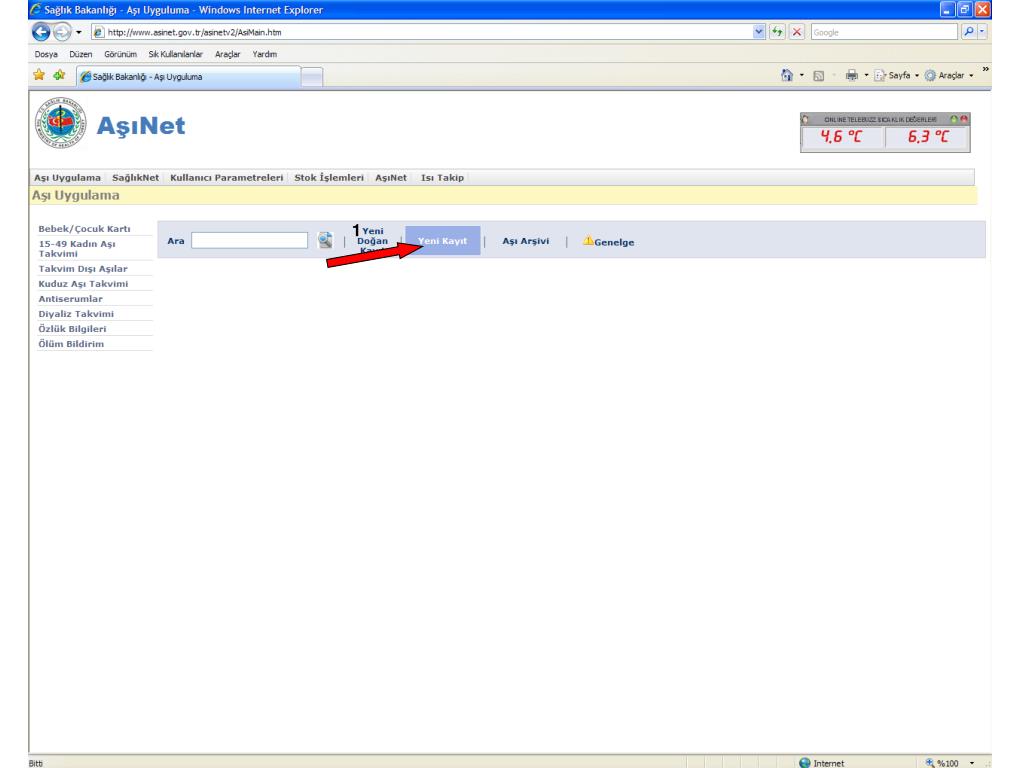Open Bebek/Çocuk Kartı in sidebar
1024x768 pixels.
coord(84,229)
